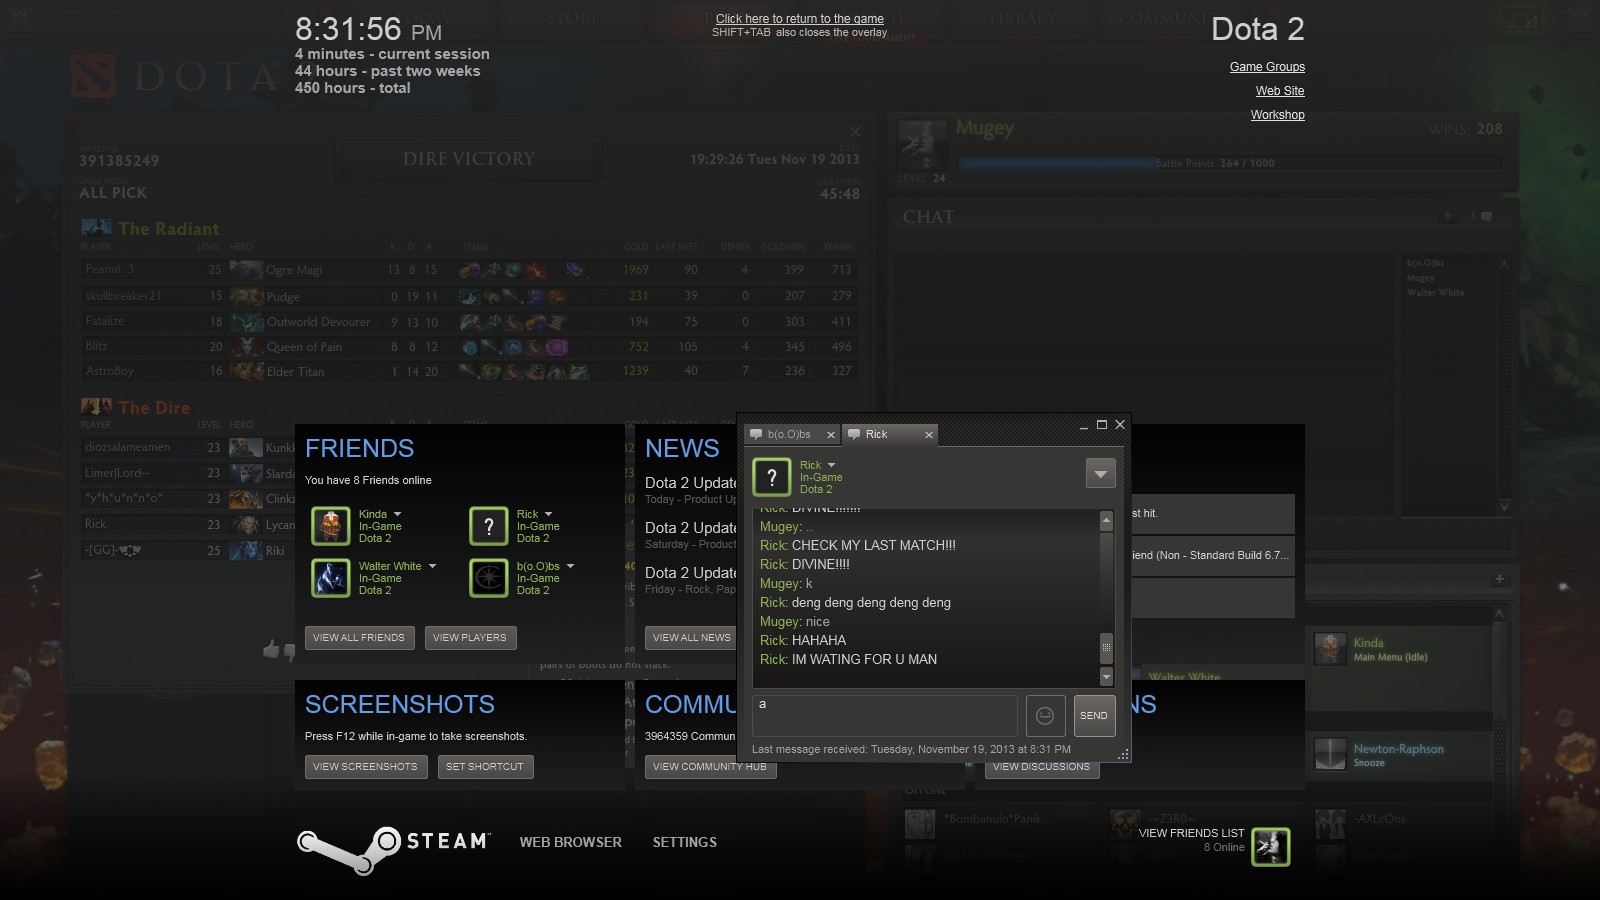1600x900 pixels.
Task: Click Rick's avatar in the chat window header
Action: [772, 477]
